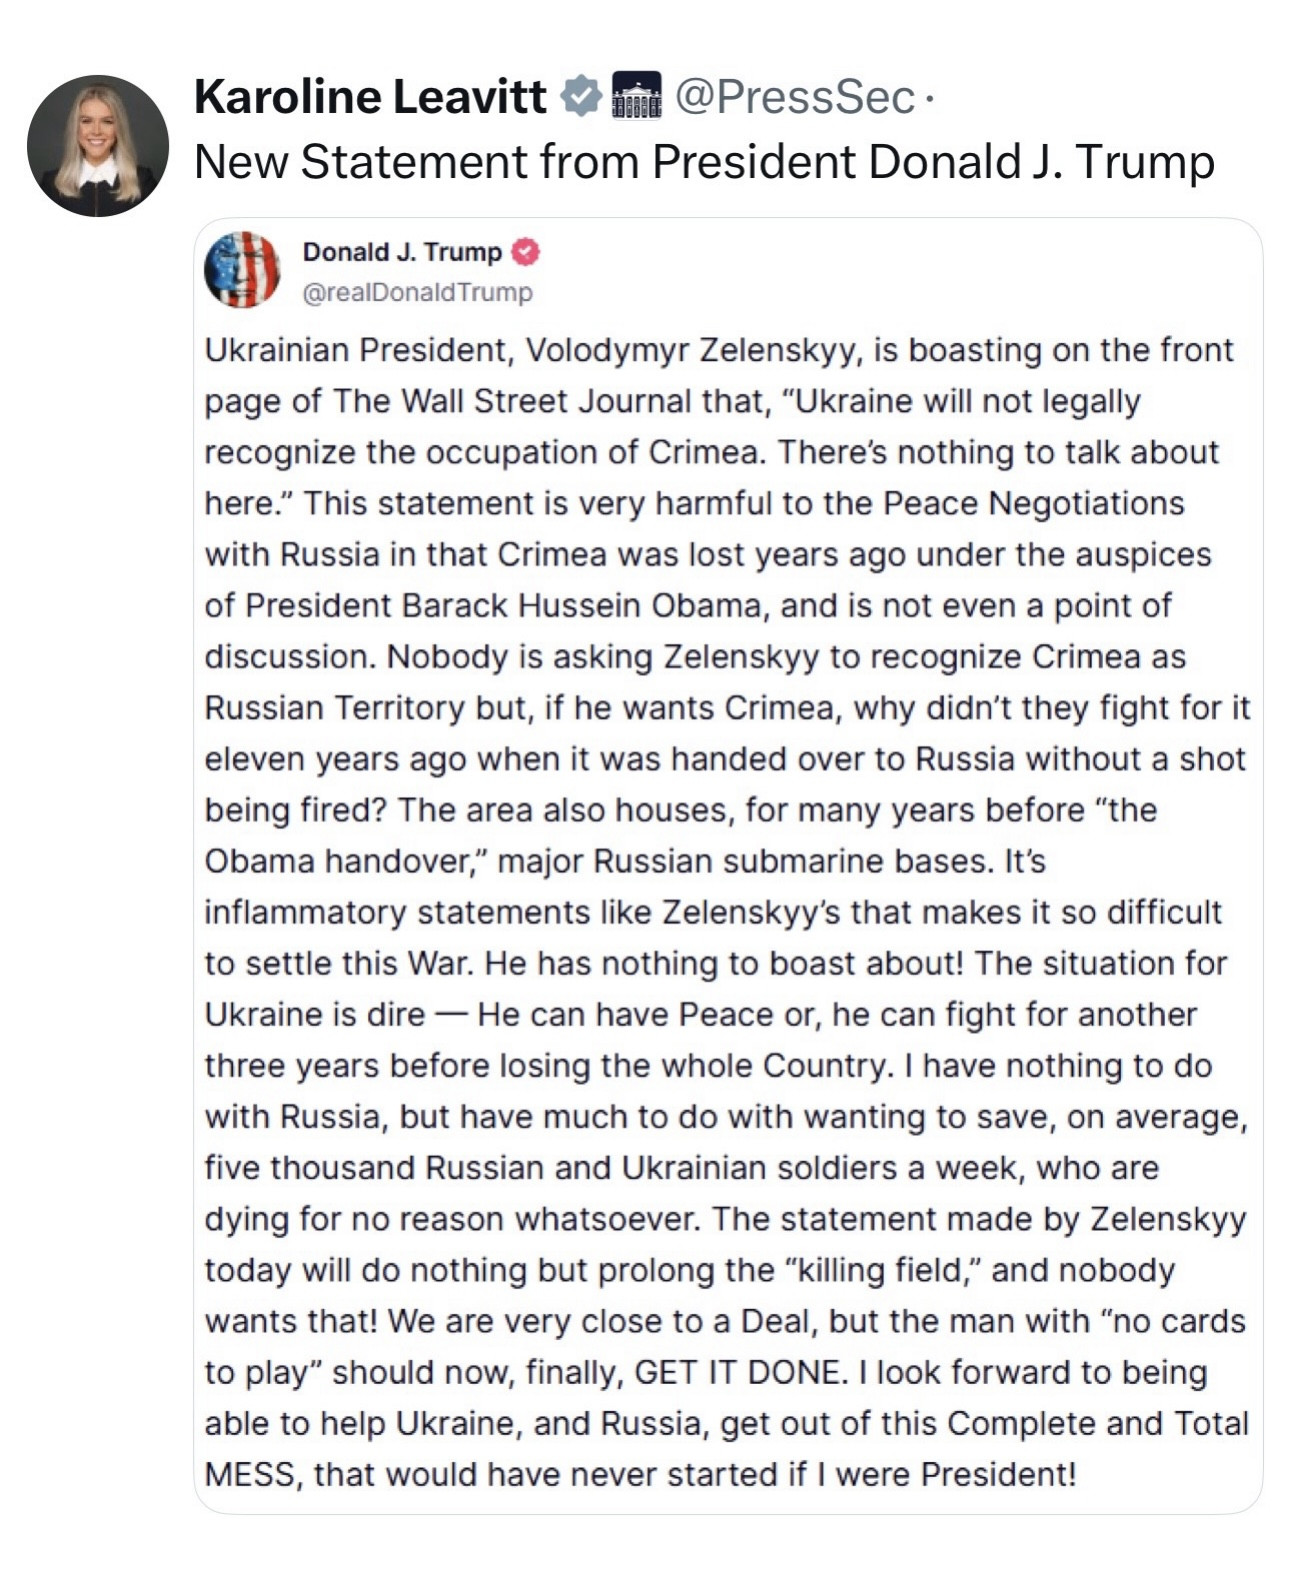Open the Donald J. Trump name in quoted post
The image size is (1290, 1570).
pos(402,252)
